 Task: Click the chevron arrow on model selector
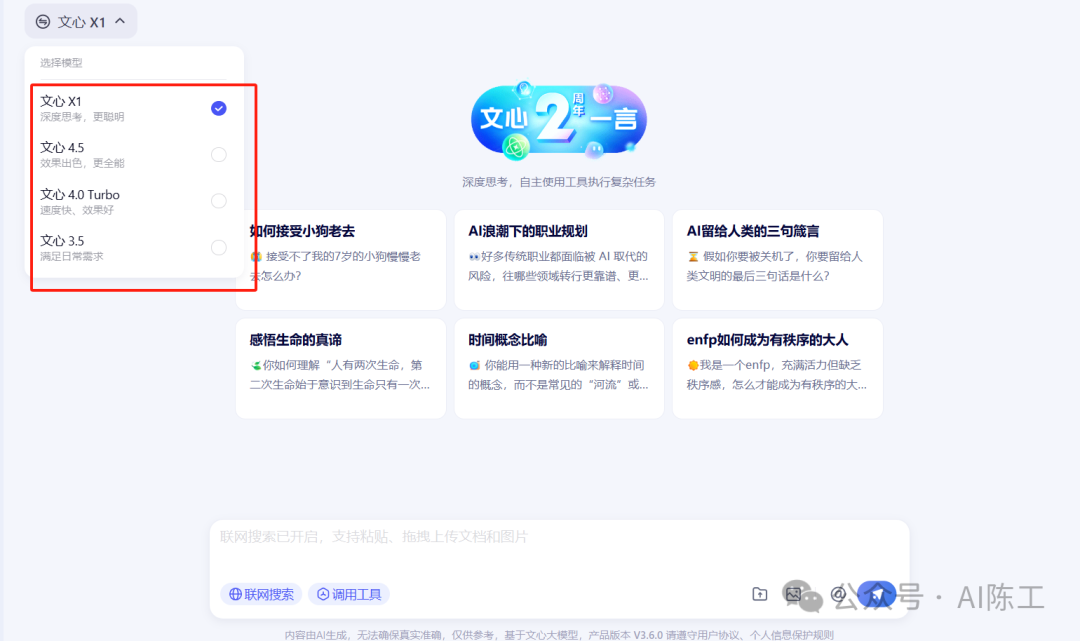click(x=120, y=21)
